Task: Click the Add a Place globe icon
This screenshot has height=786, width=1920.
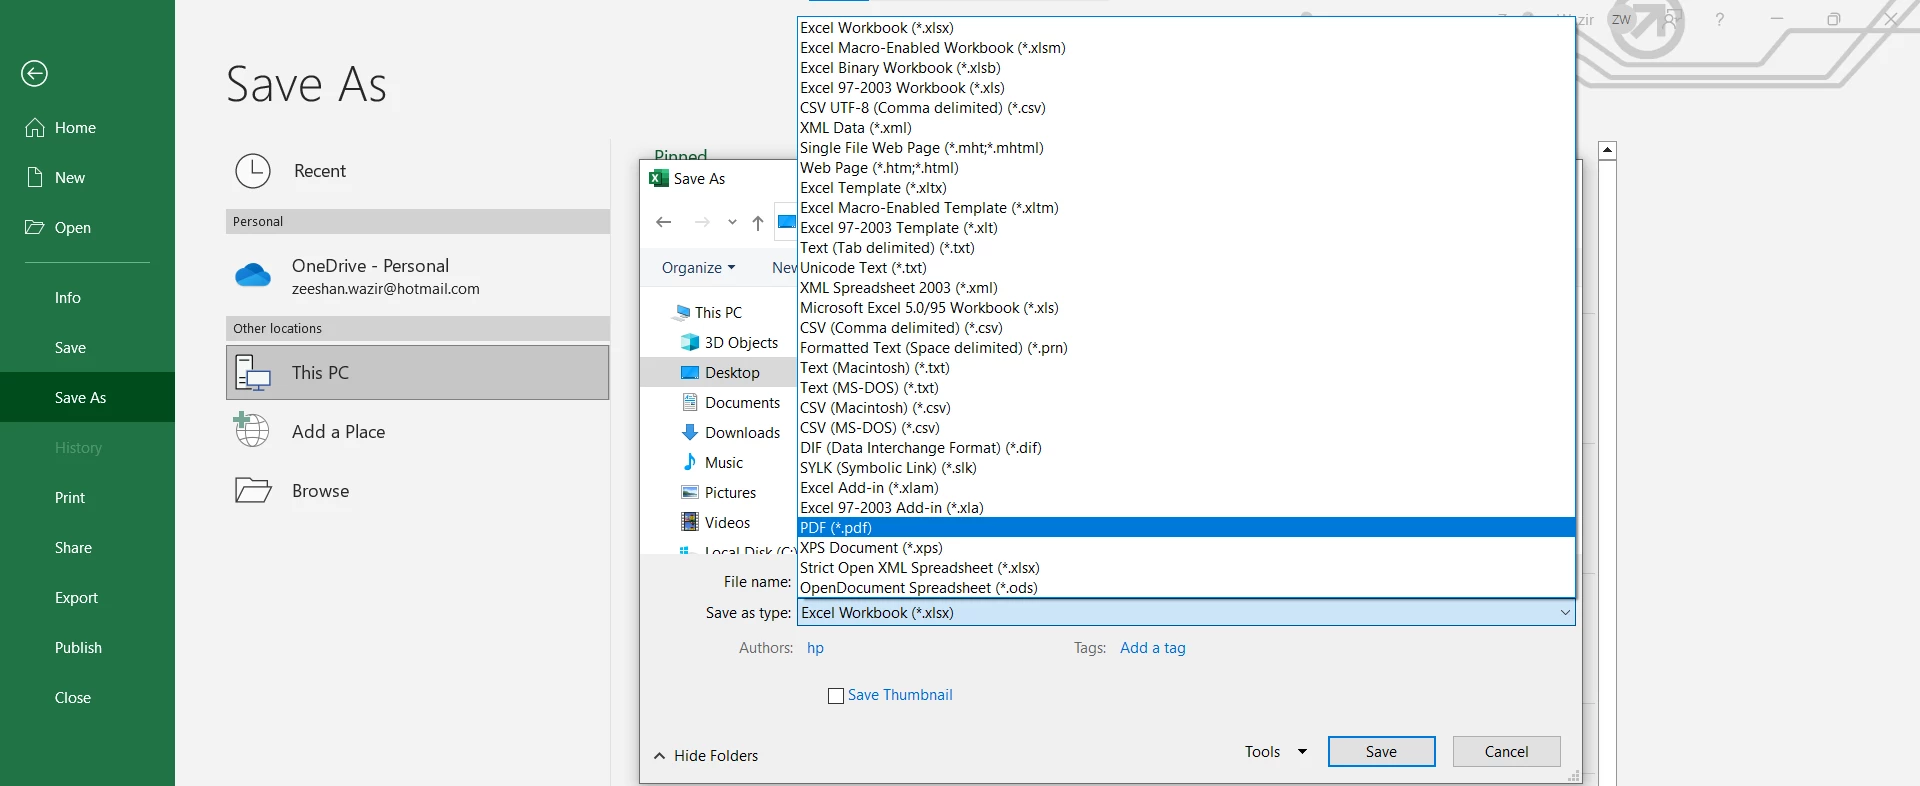Action: pos(251,430)
